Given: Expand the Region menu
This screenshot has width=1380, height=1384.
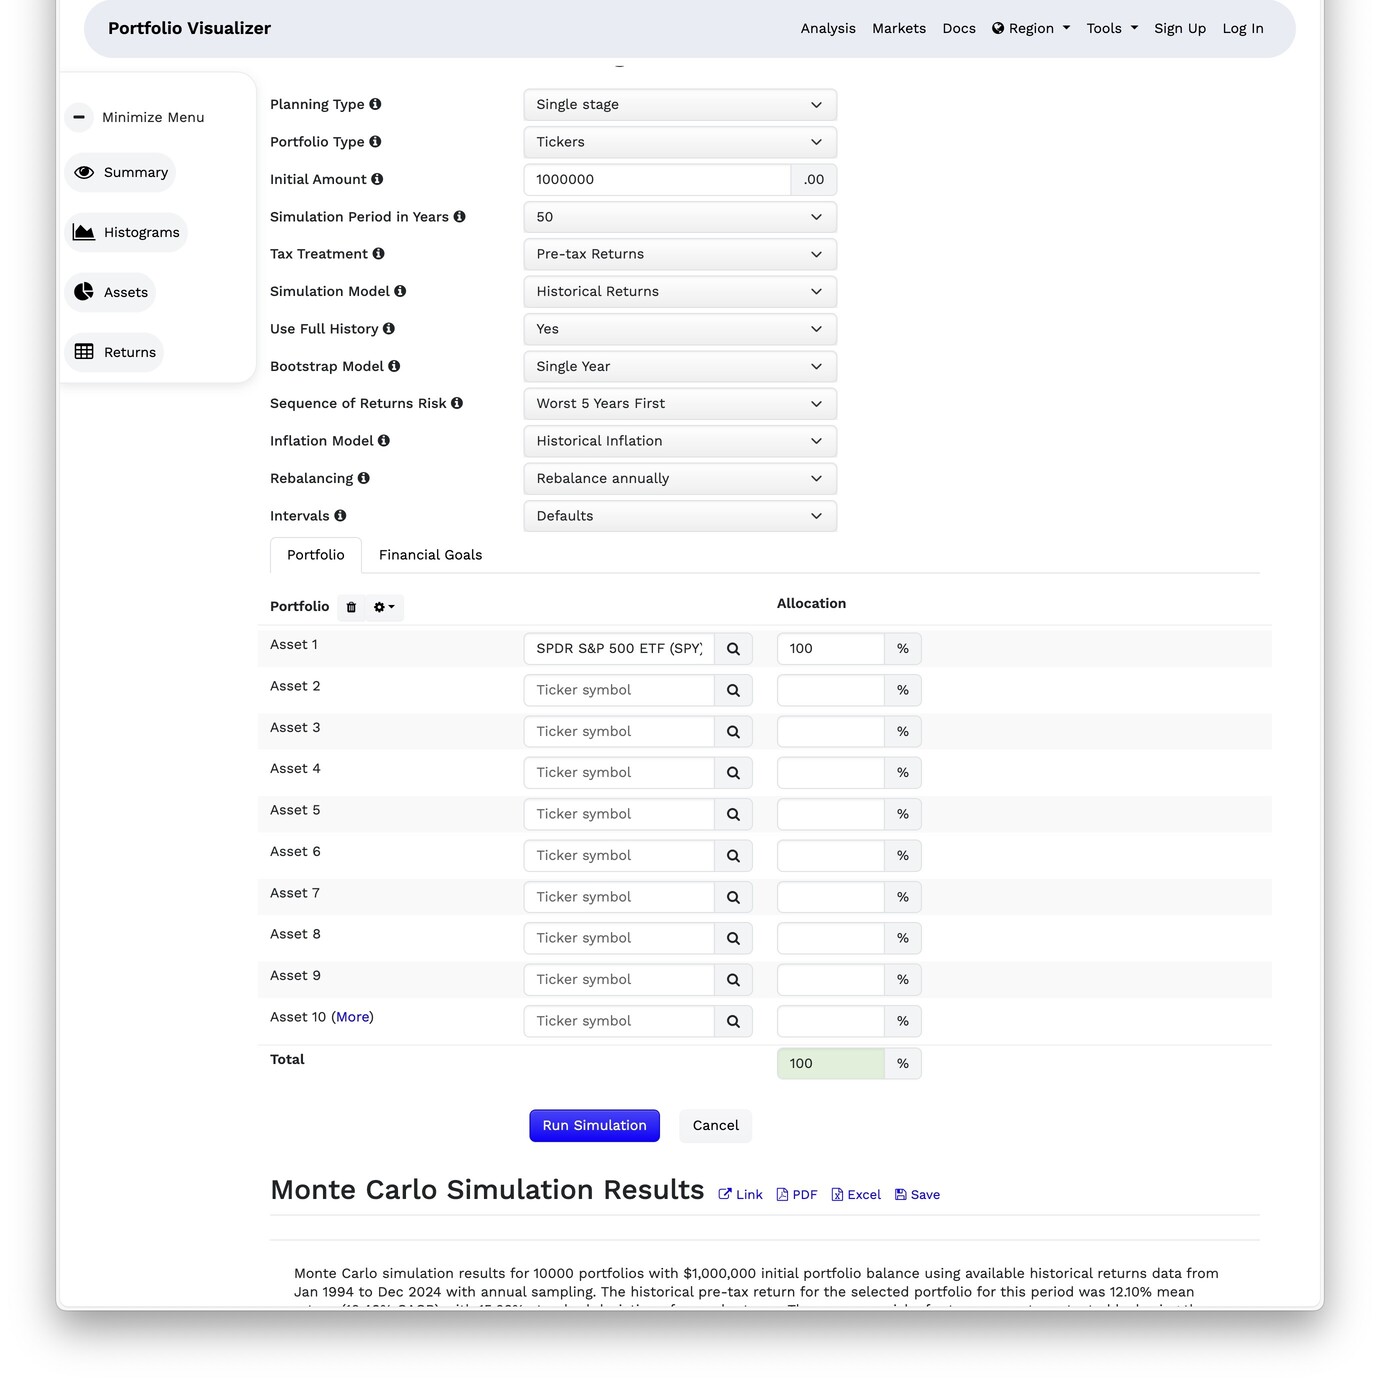Looking at the screenshot, I should (1031, 28).
